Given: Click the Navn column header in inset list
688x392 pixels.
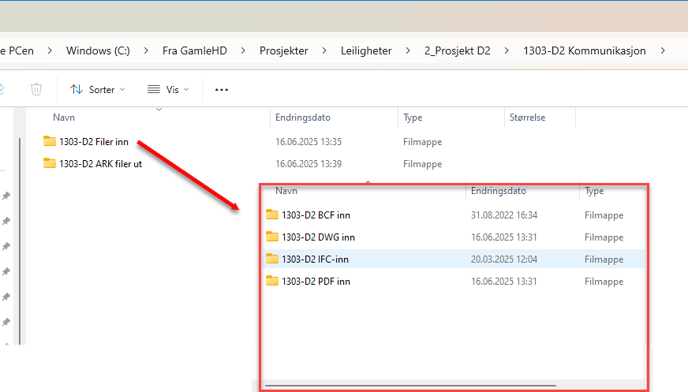Looking at the screenshot, I should (286, 191).
